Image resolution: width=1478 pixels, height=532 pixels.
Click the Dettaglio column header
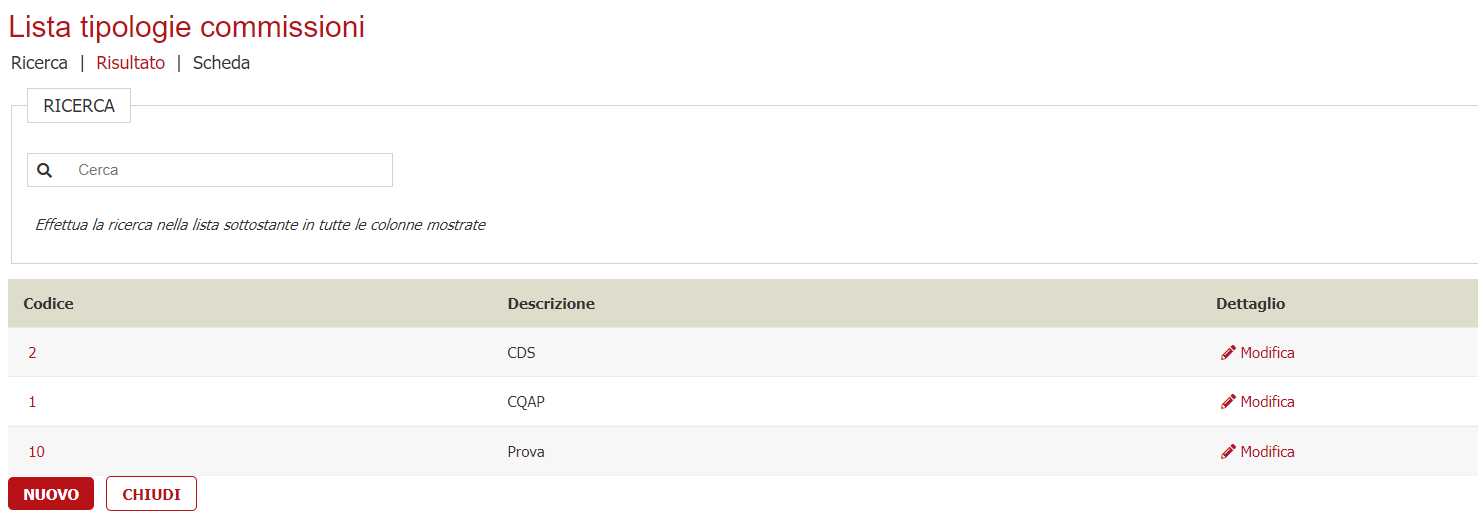(1250, 304)
